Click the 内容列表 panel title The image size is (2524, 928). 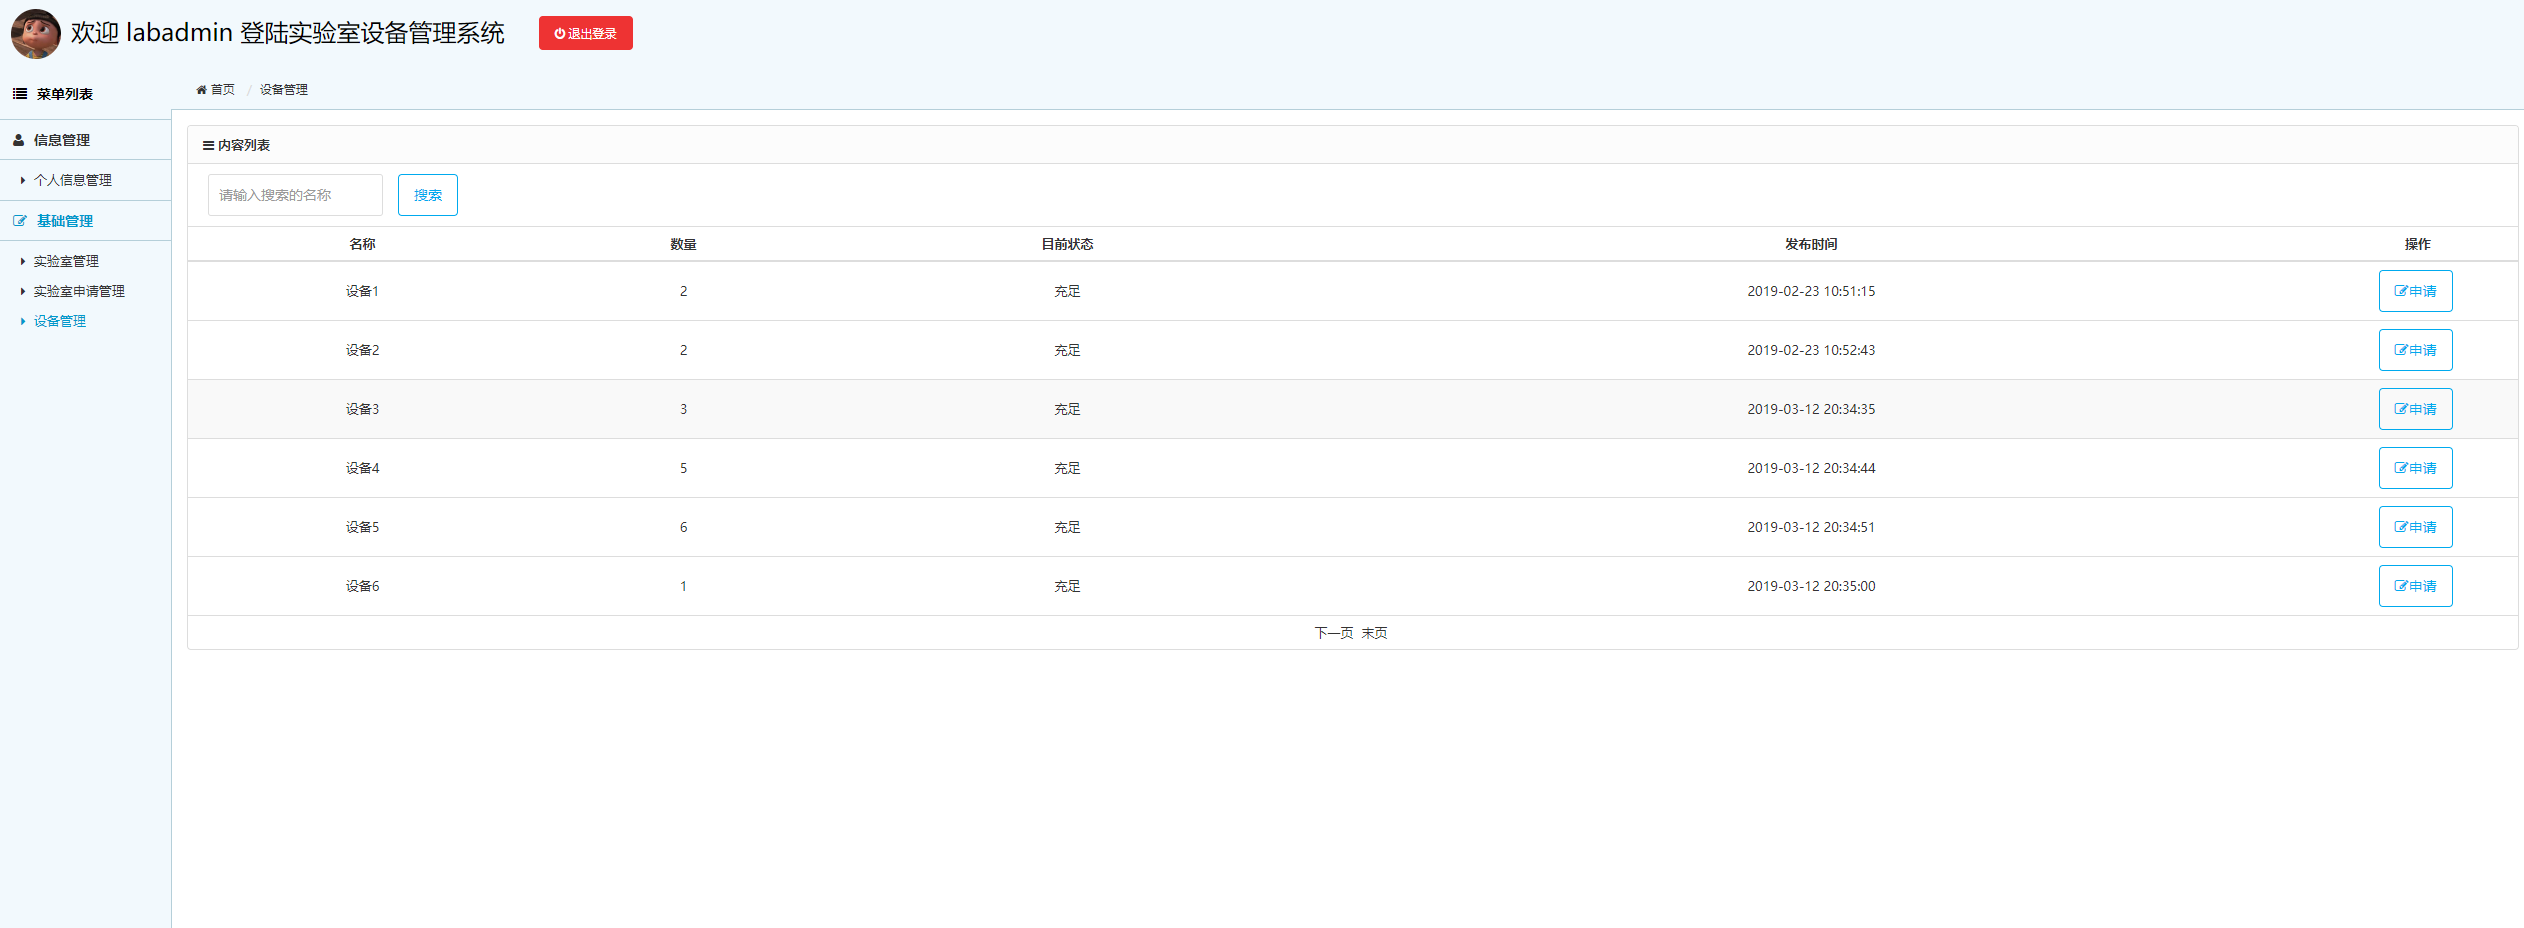click(x=244, y=145)
